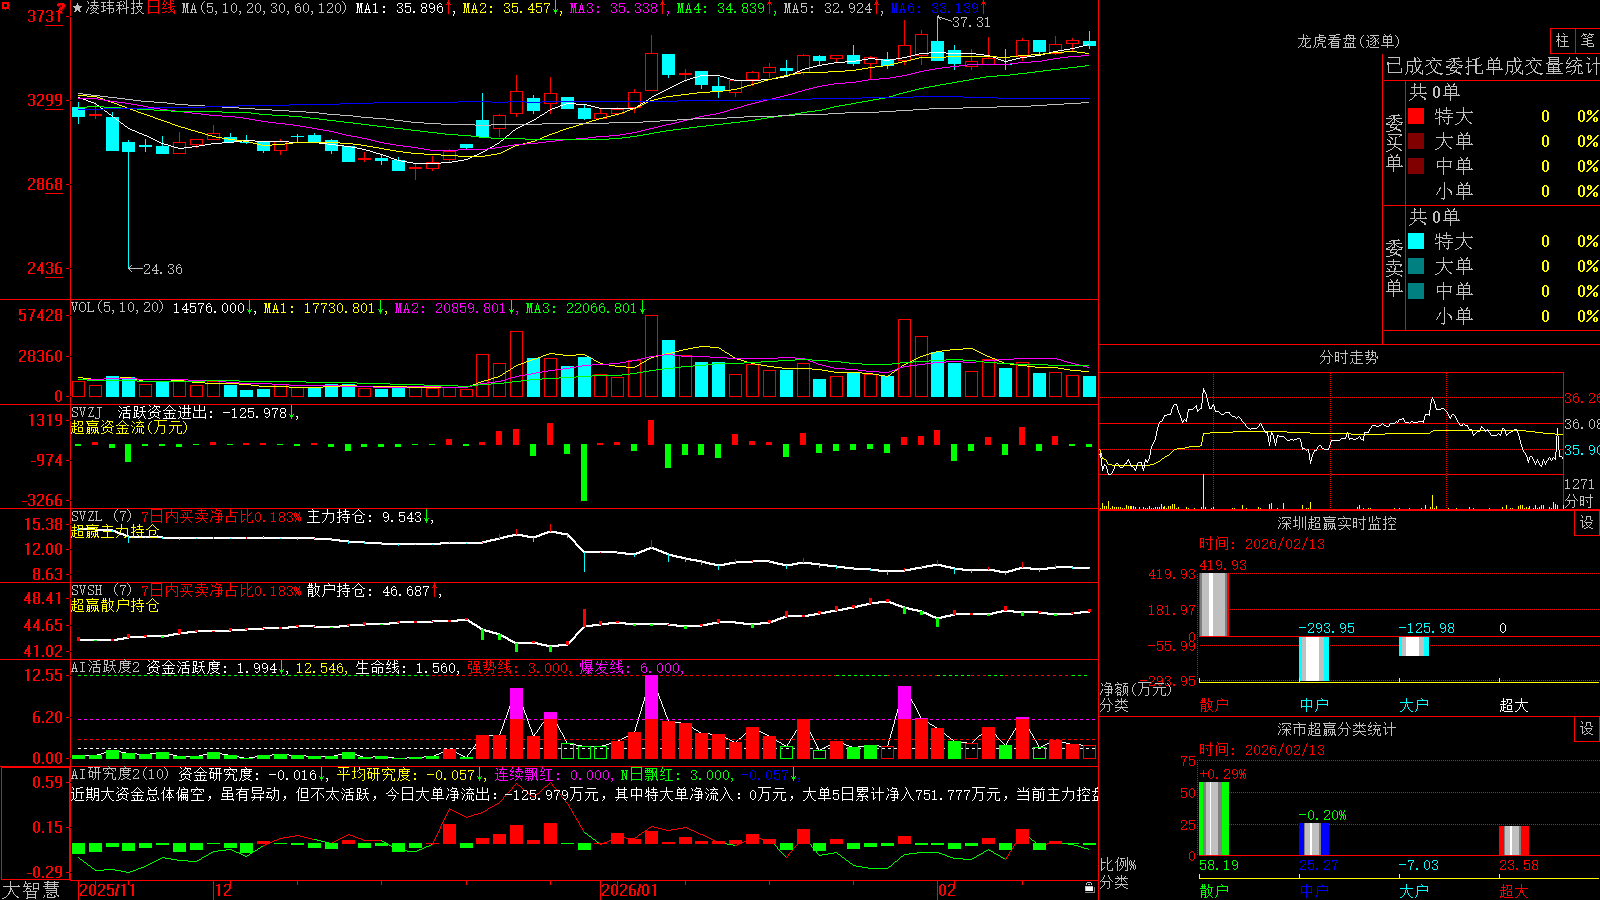The width and height of the screenshot is (1600, 900).
Task: Click the 已成交委托单成交量统计 heading
Action: coord(1492,66)
